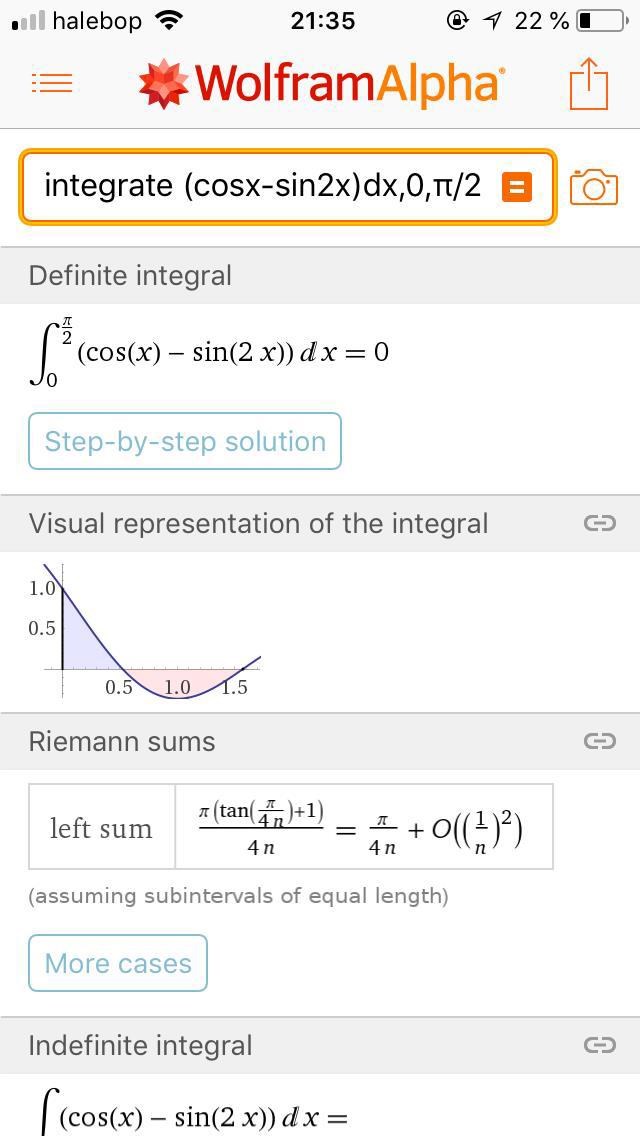
Task: Expand More cases for Riemann sums
Action: (118, 963)
